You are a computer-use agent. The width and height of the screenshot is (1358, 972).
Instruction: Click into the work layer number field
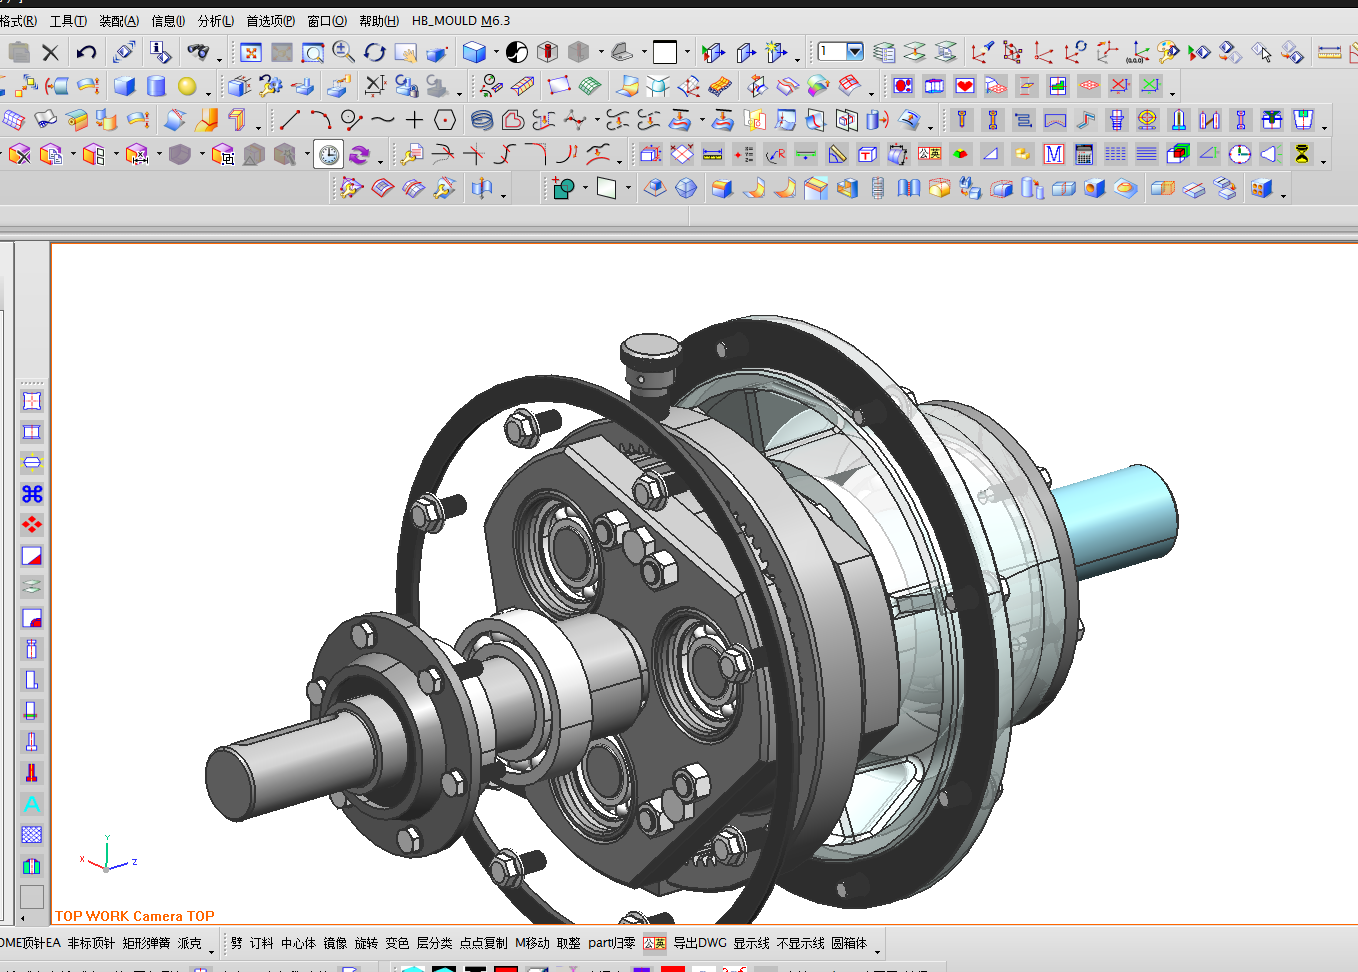pos(832,51)
